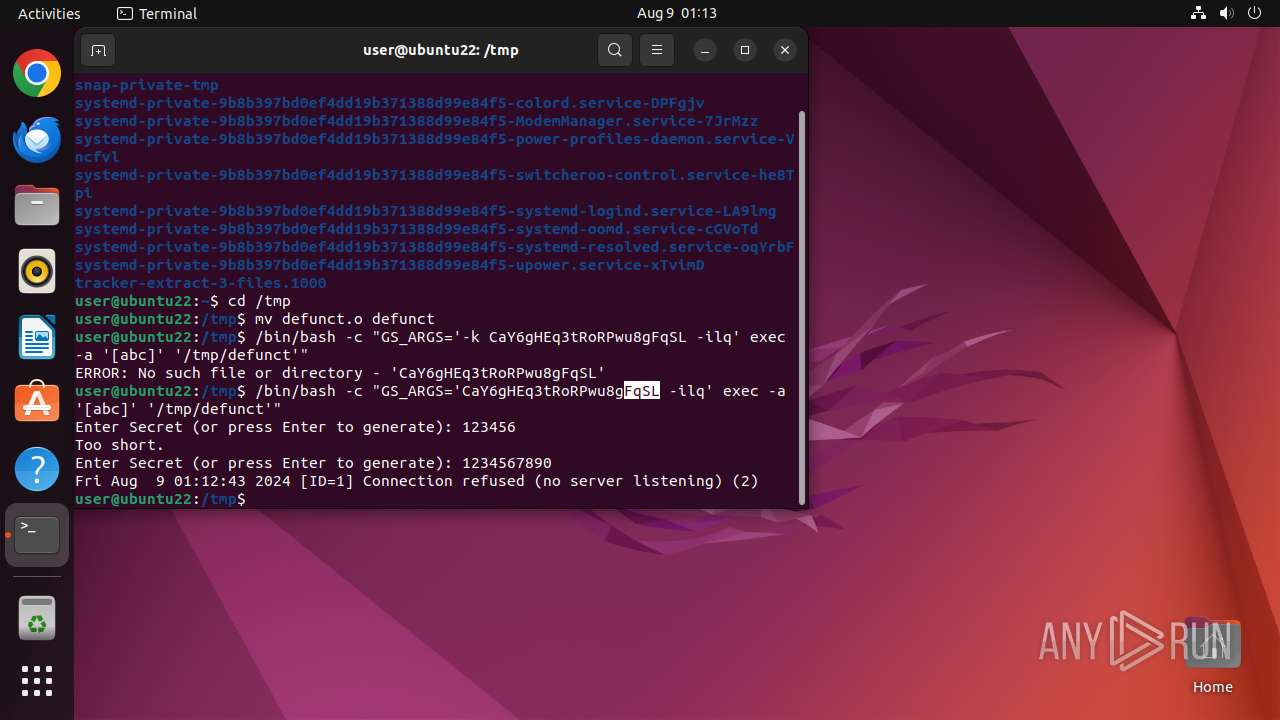The width and height of the screenshot is (1280, 720).
Task: Click the secret entry line ending 123456
Action: click(x=295, y=427)
